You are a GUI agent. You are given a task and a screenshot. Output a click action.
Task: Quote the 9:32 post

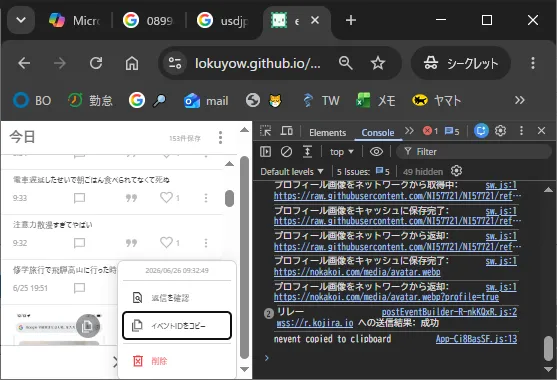coord(131,243)
